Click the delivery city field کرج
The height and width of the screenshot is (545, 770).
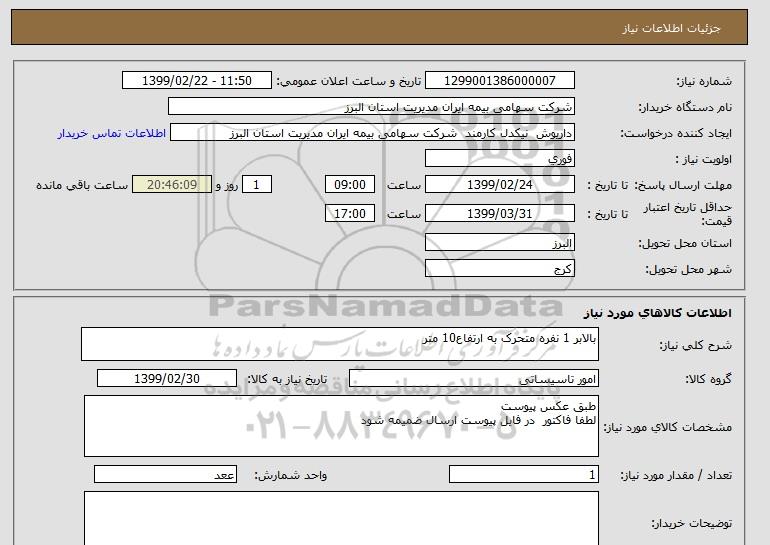[x=499, y=269]
